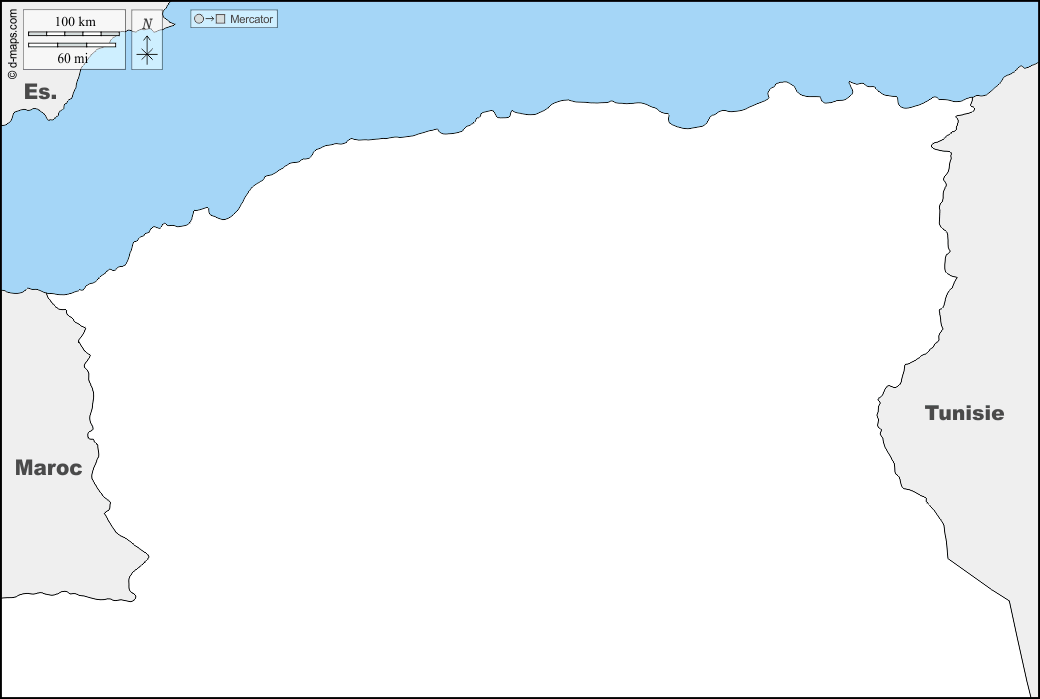Select the Mercator projection label
The height and width of the screenshot is (699, 1040).
pos(251,19)
